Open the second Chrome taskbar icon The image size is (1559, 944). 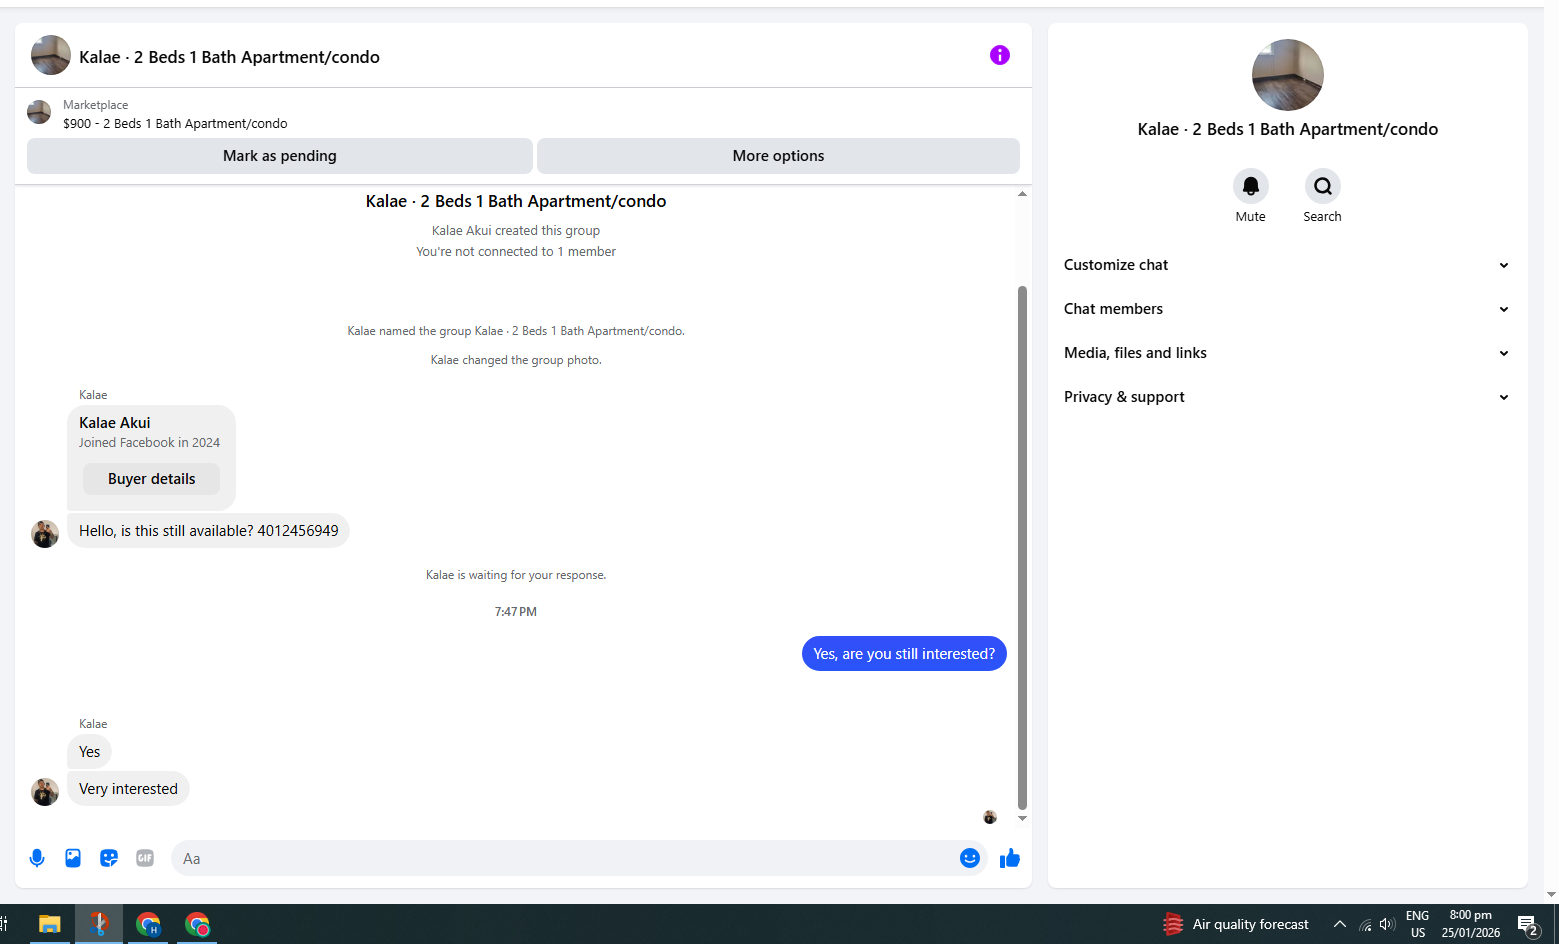(x=197, y=924)
